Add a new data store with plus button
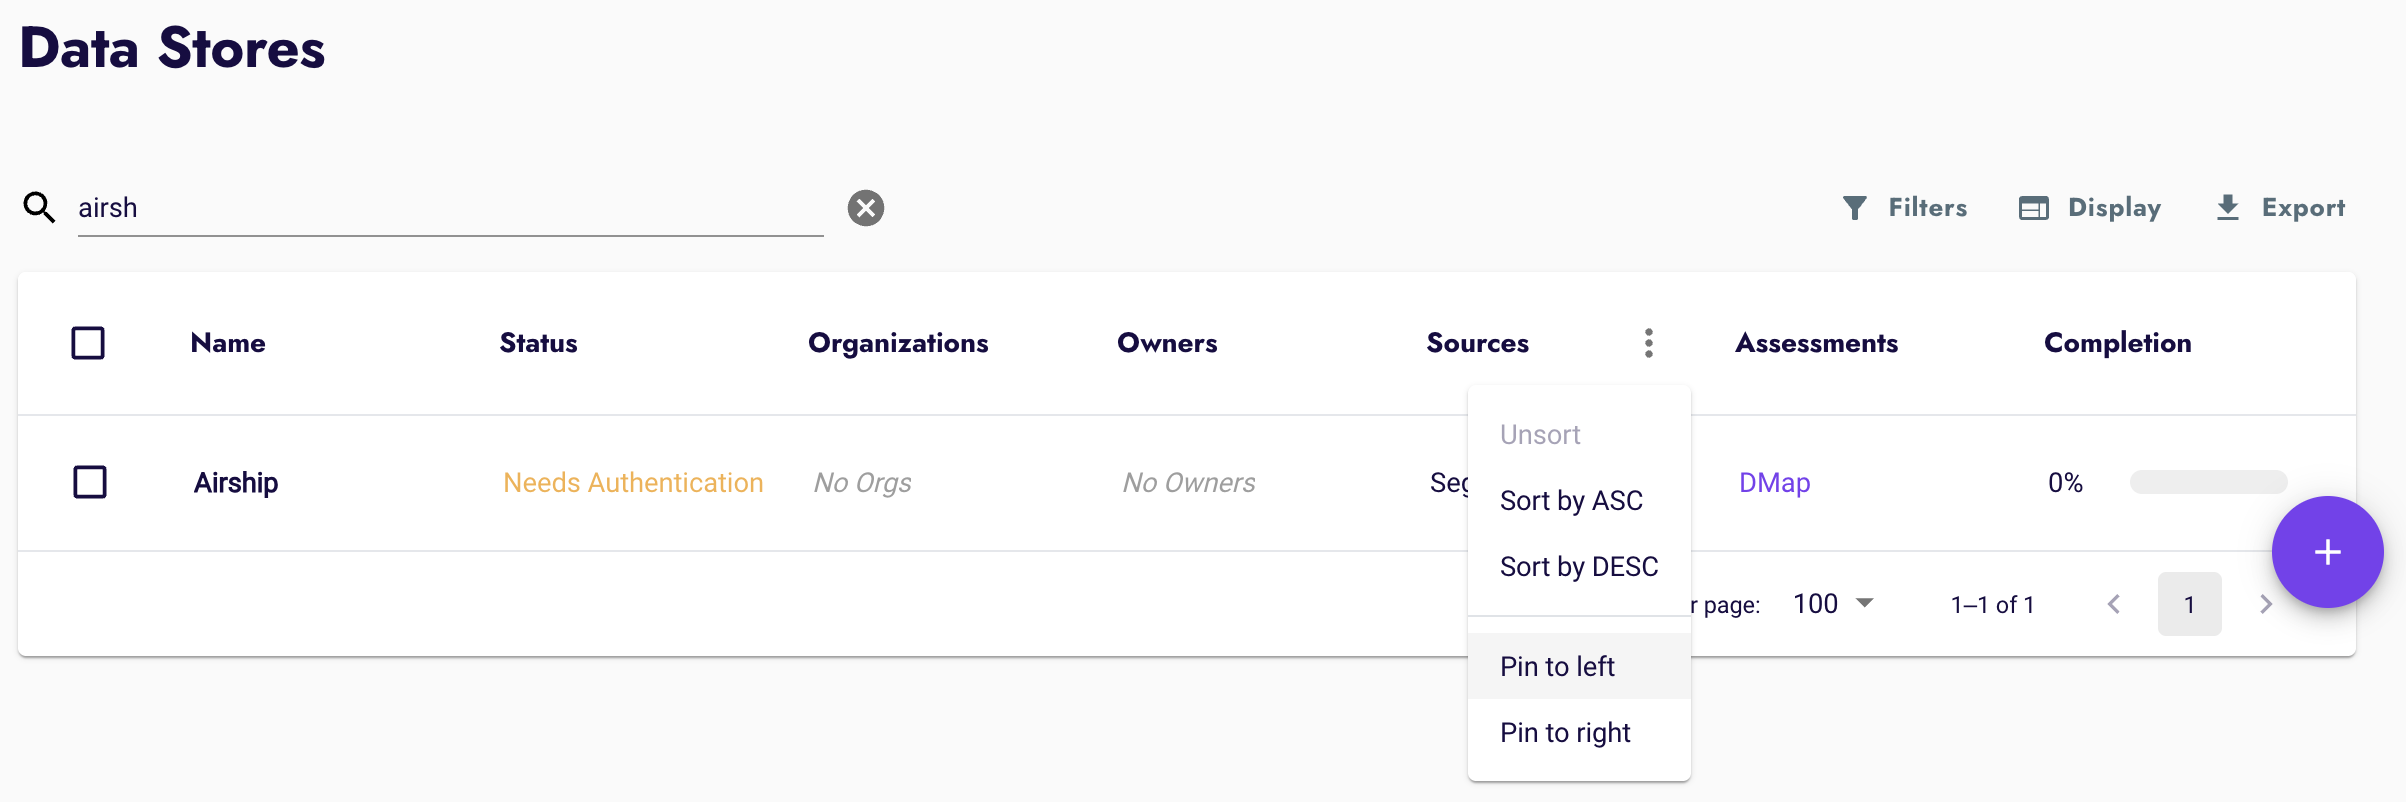The image size is (2406, 802). [2327, 552]
